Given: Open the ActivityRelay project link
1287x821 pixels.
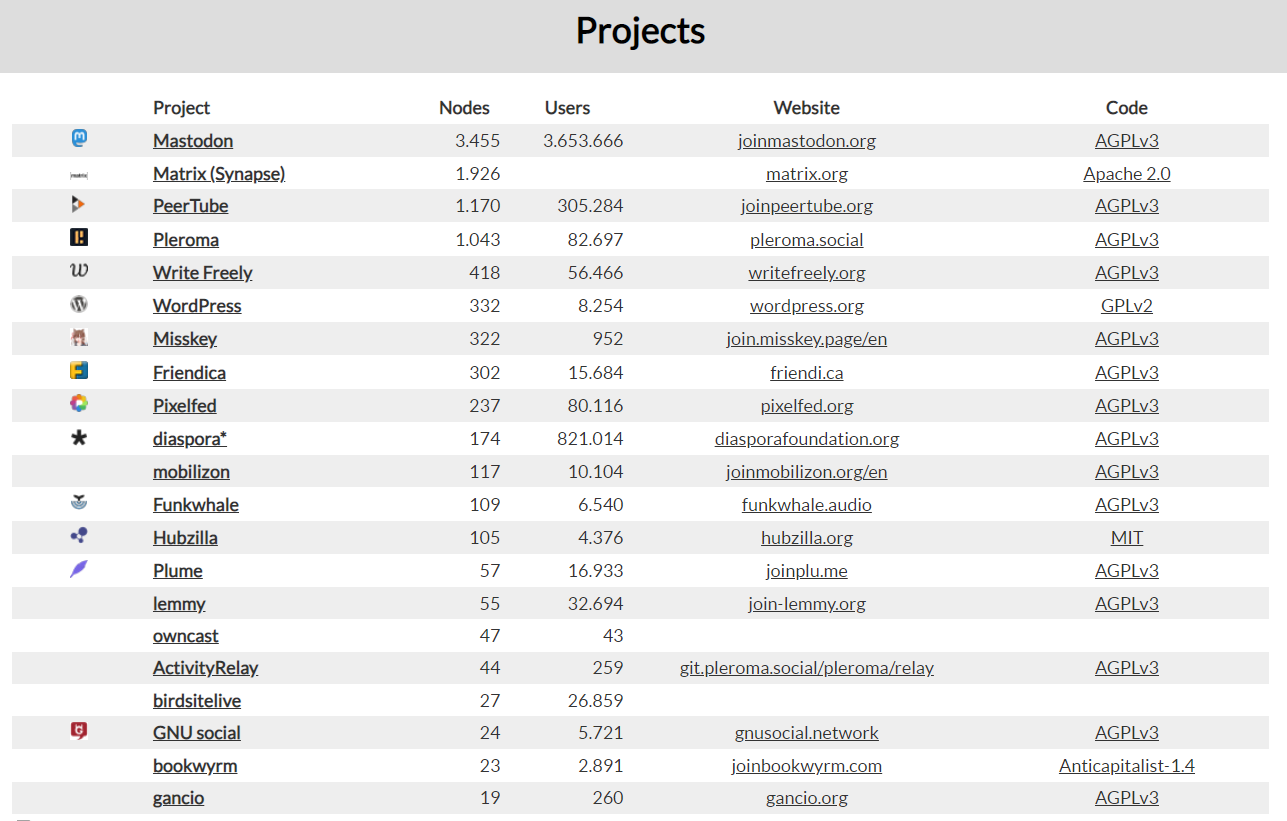Looking at the screenshot, I should (x=206, y=668).
